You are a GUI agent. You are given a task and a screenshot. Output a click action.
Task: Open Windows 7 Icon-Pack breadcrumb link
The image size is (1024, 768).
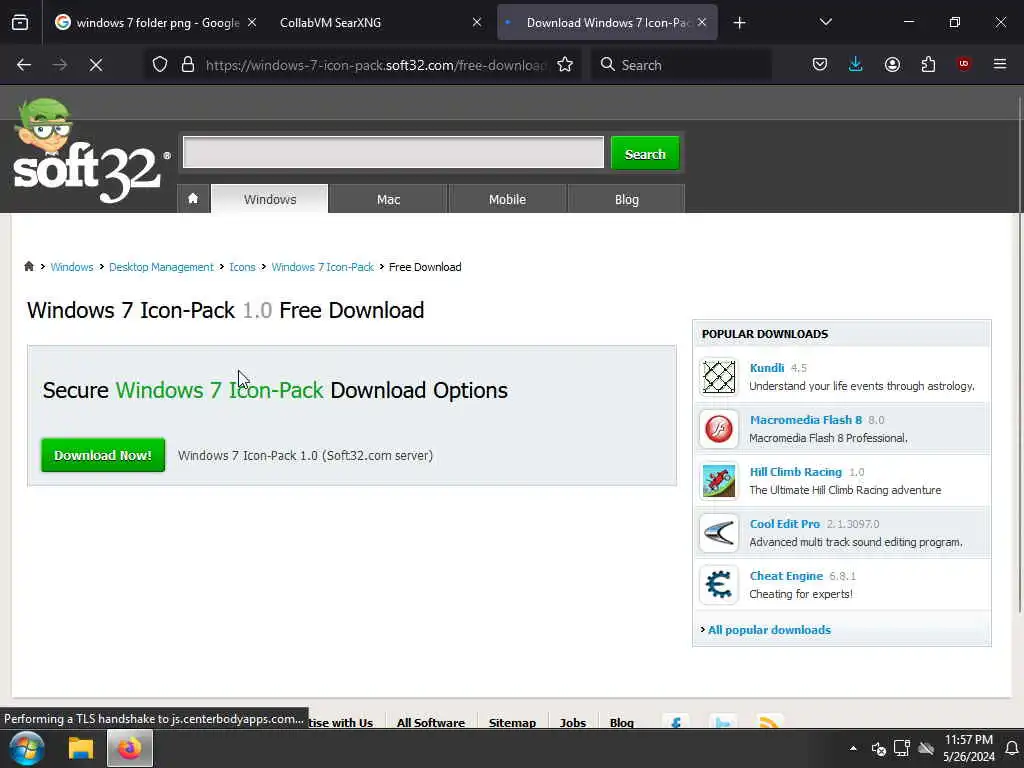tap(323, 266)
